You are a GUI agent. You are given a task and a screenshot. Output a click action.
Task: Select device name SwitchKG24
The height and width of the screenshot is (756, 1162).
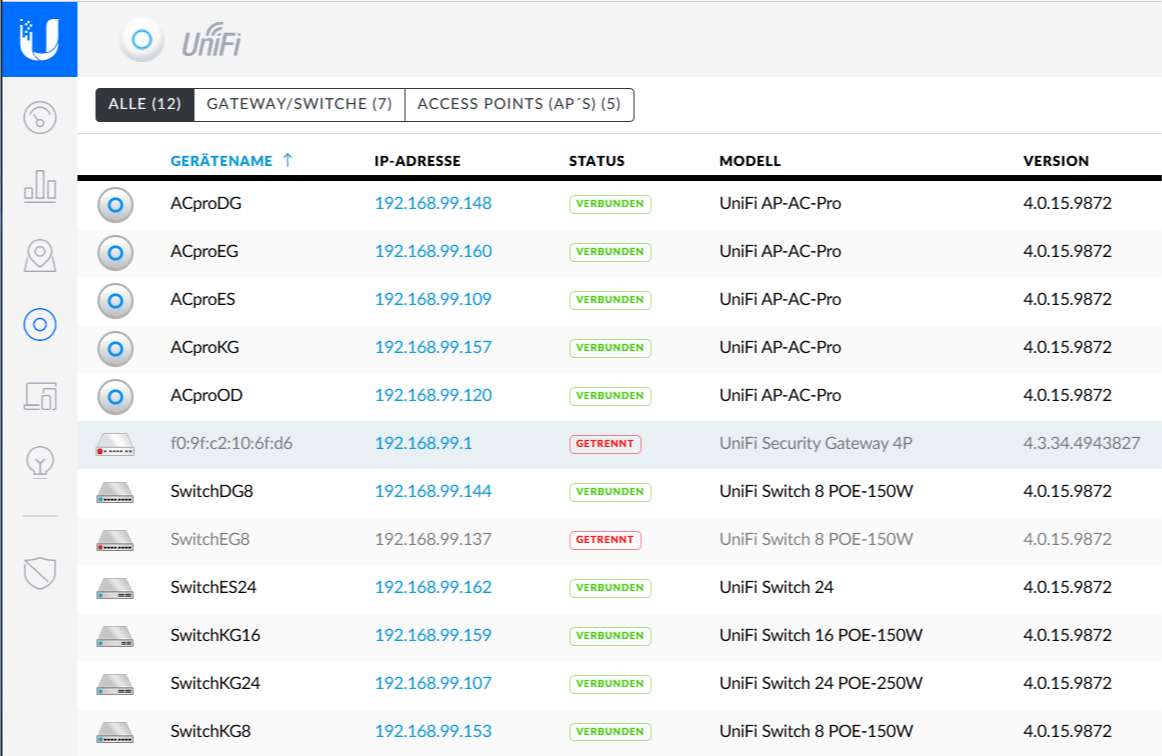point(215,683)
